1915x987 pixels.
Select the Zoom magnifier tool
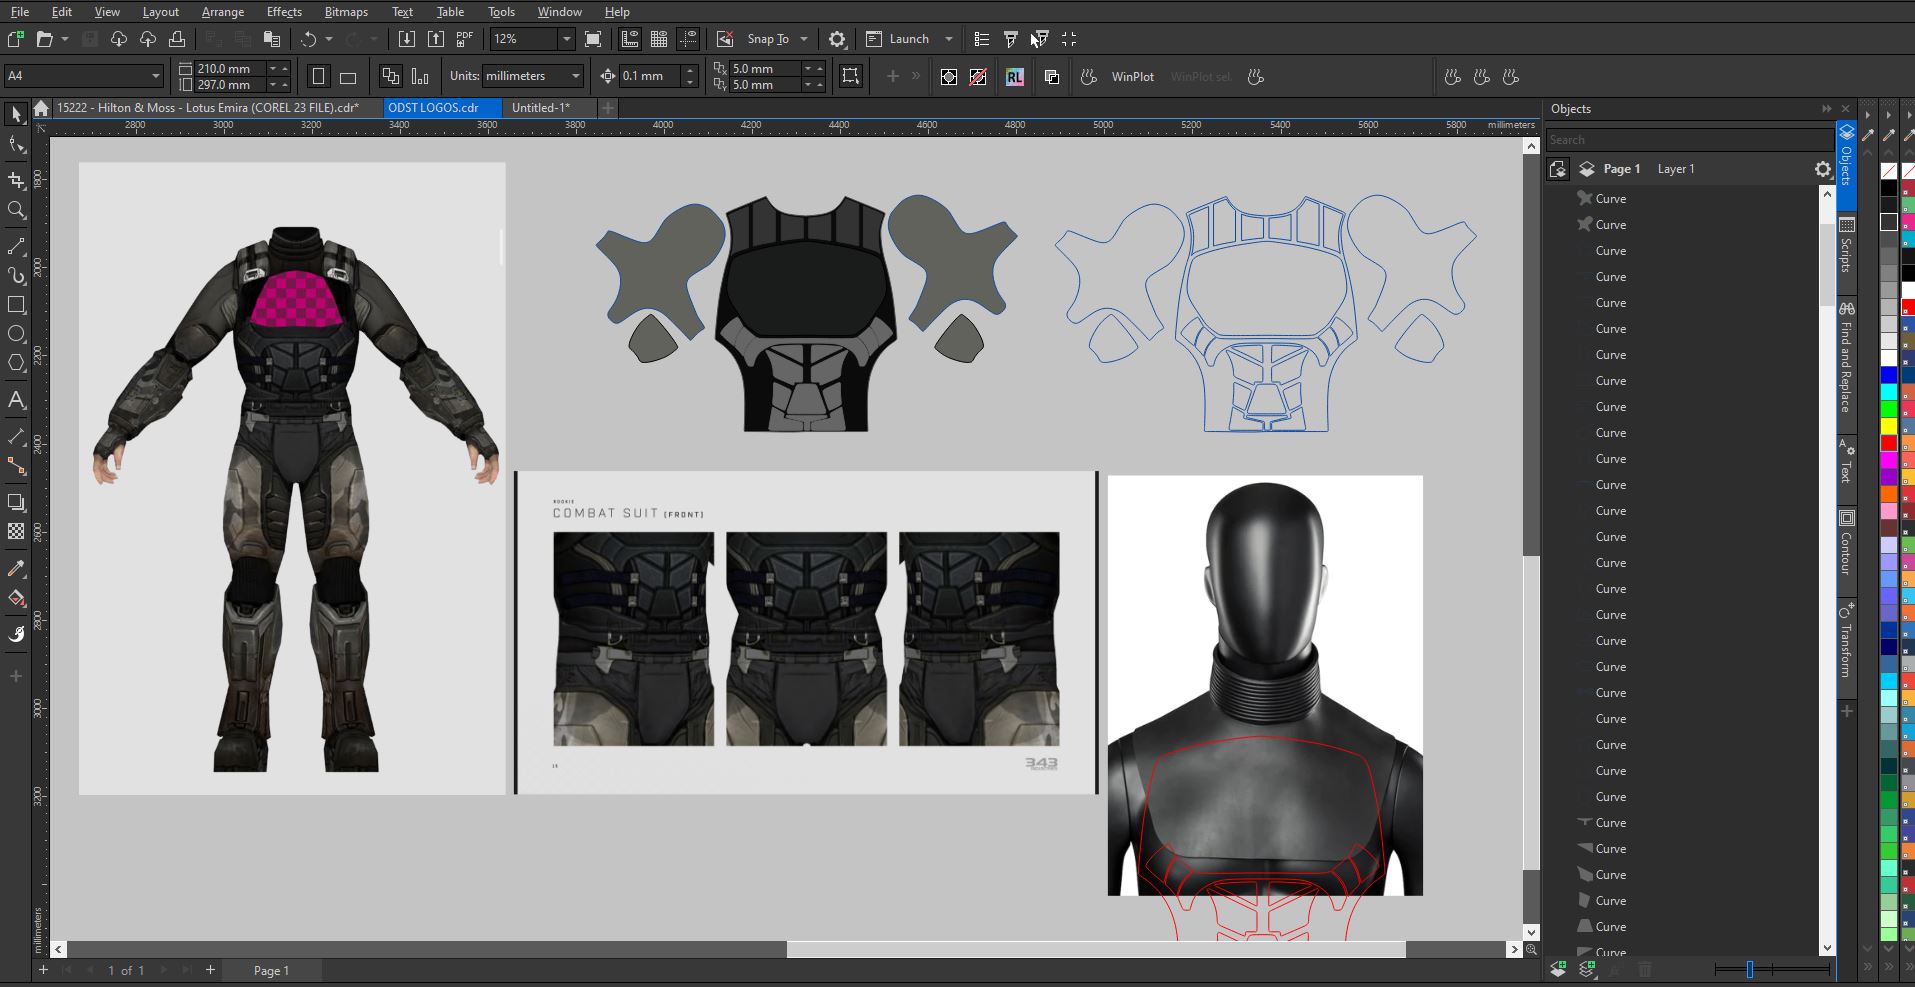pyautogui.click(x=16, y=210)
